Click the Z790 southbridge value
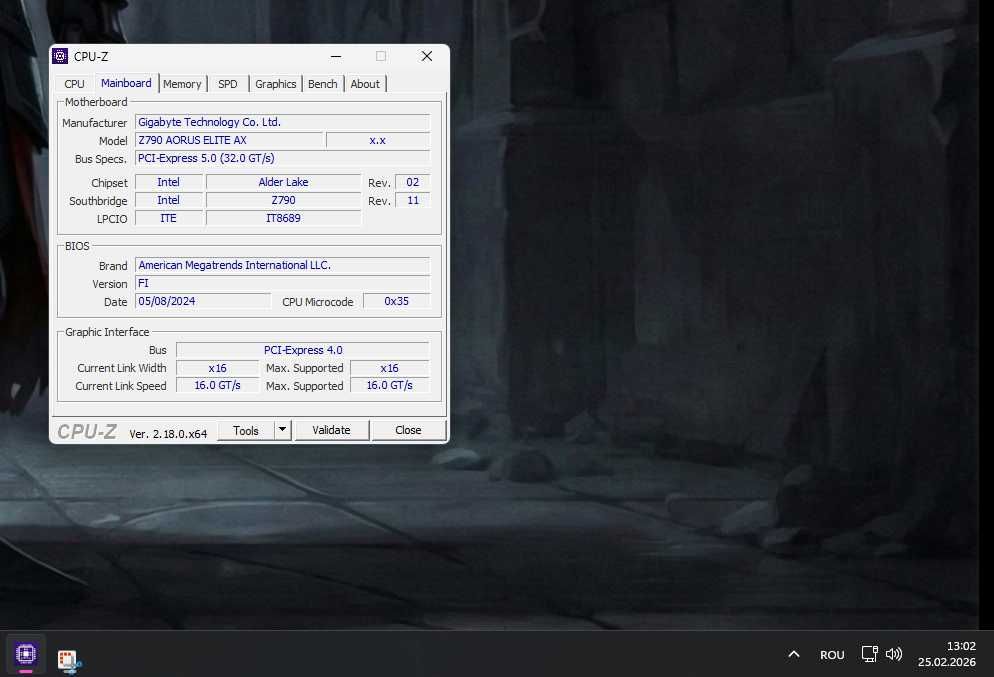 click(283, 200)
